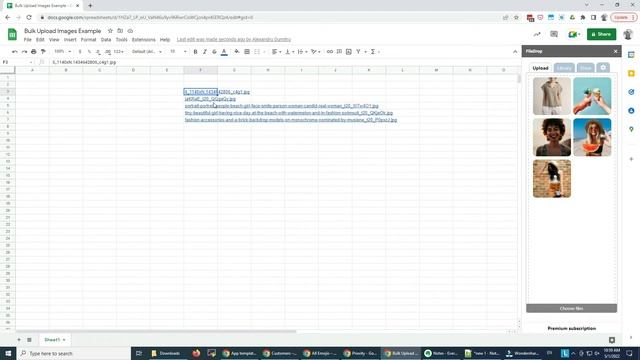Open the View menu
Screen dimensions: 640x360
(54, 40)
